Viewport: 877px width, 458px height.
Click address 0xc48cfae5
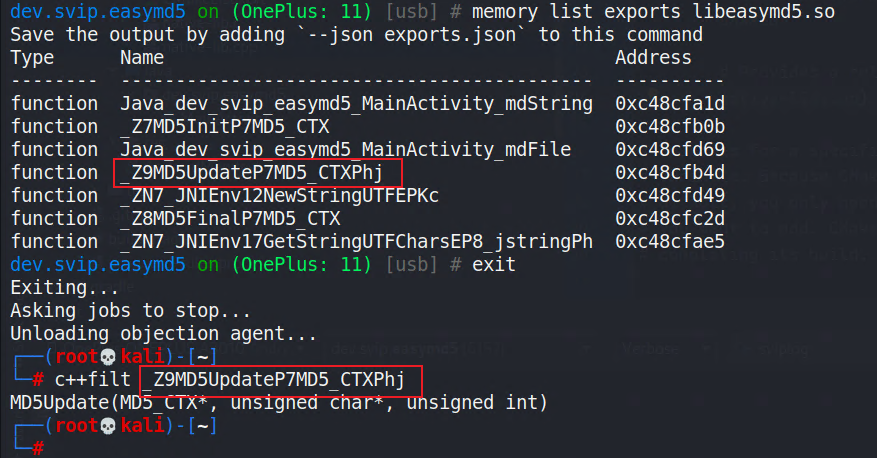[670, 242]
